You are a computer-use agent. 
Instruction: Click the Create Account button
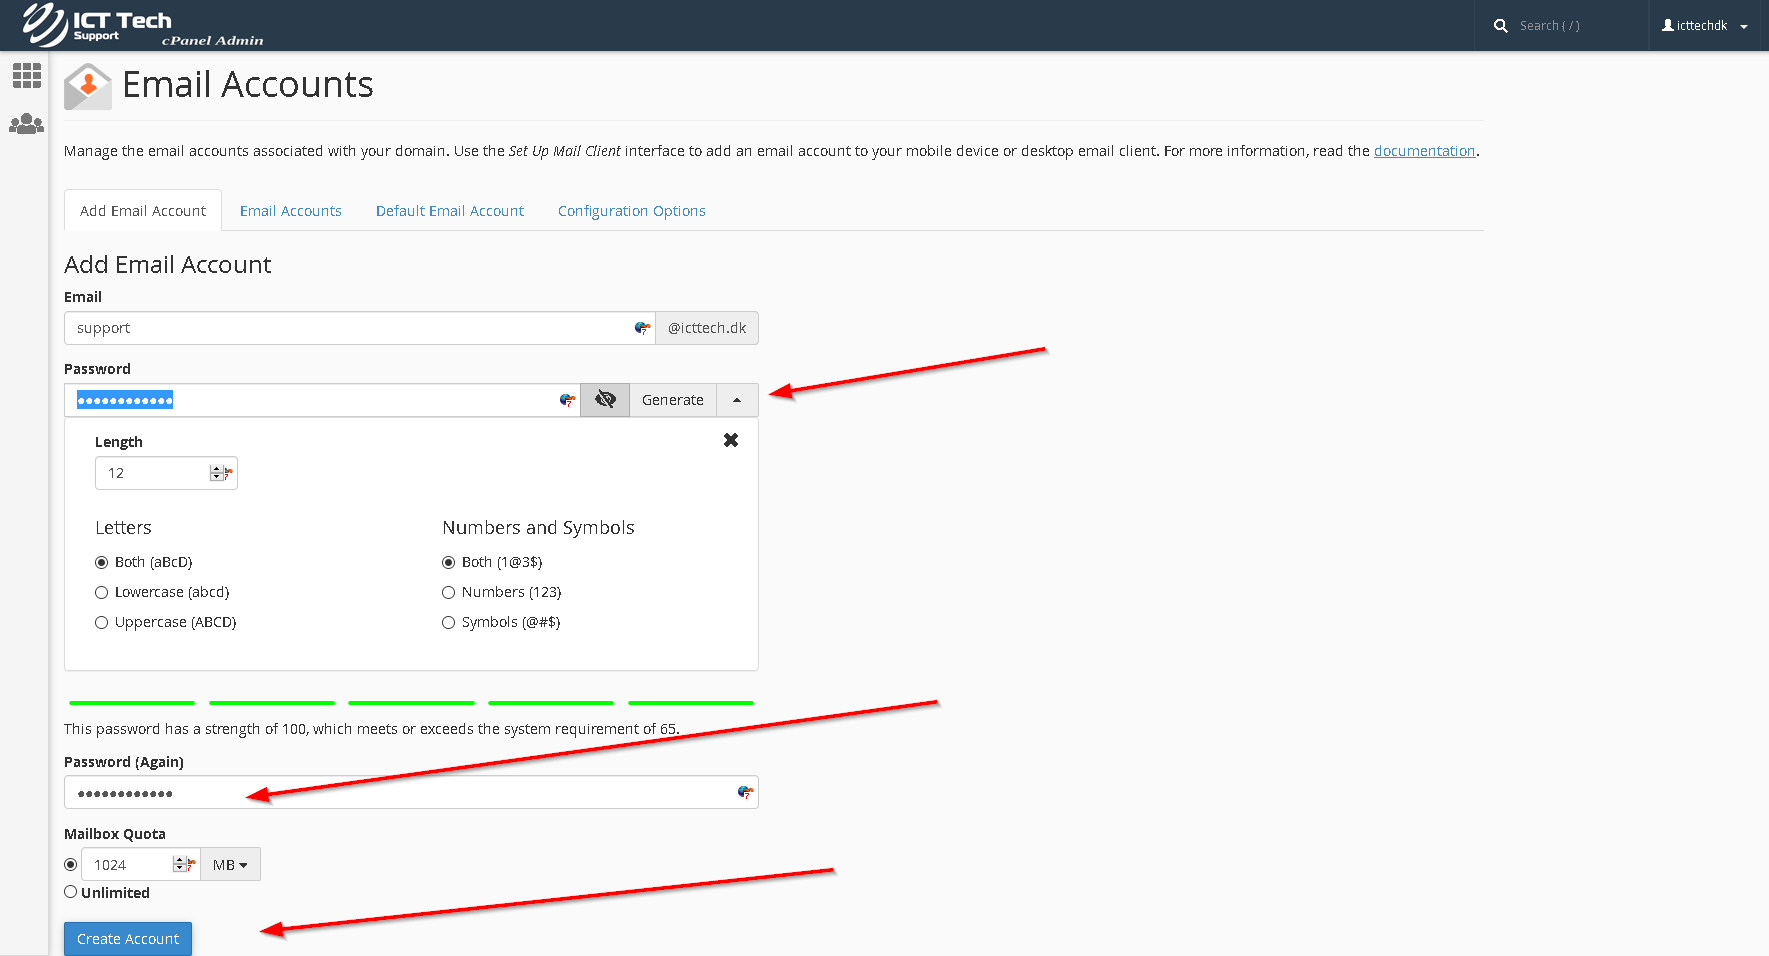coord(127,938)
